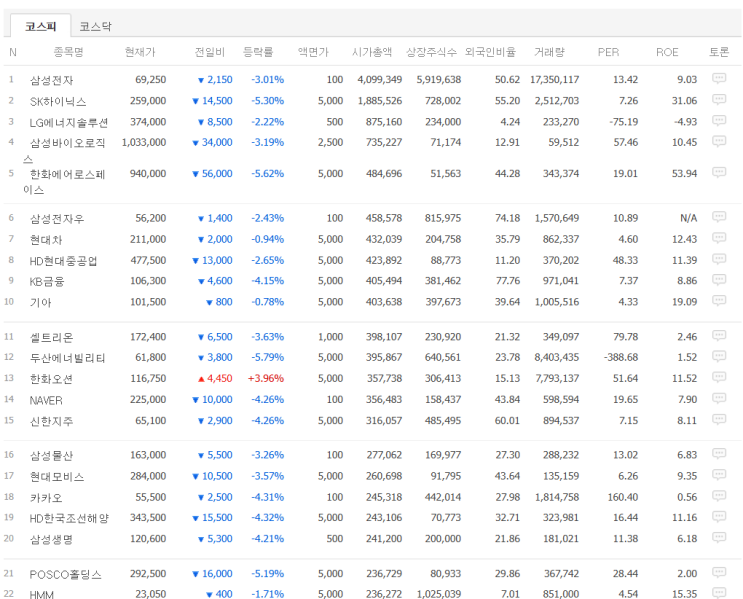
Task: Select the 코스피 tab
Action: (x=41, y=26)
